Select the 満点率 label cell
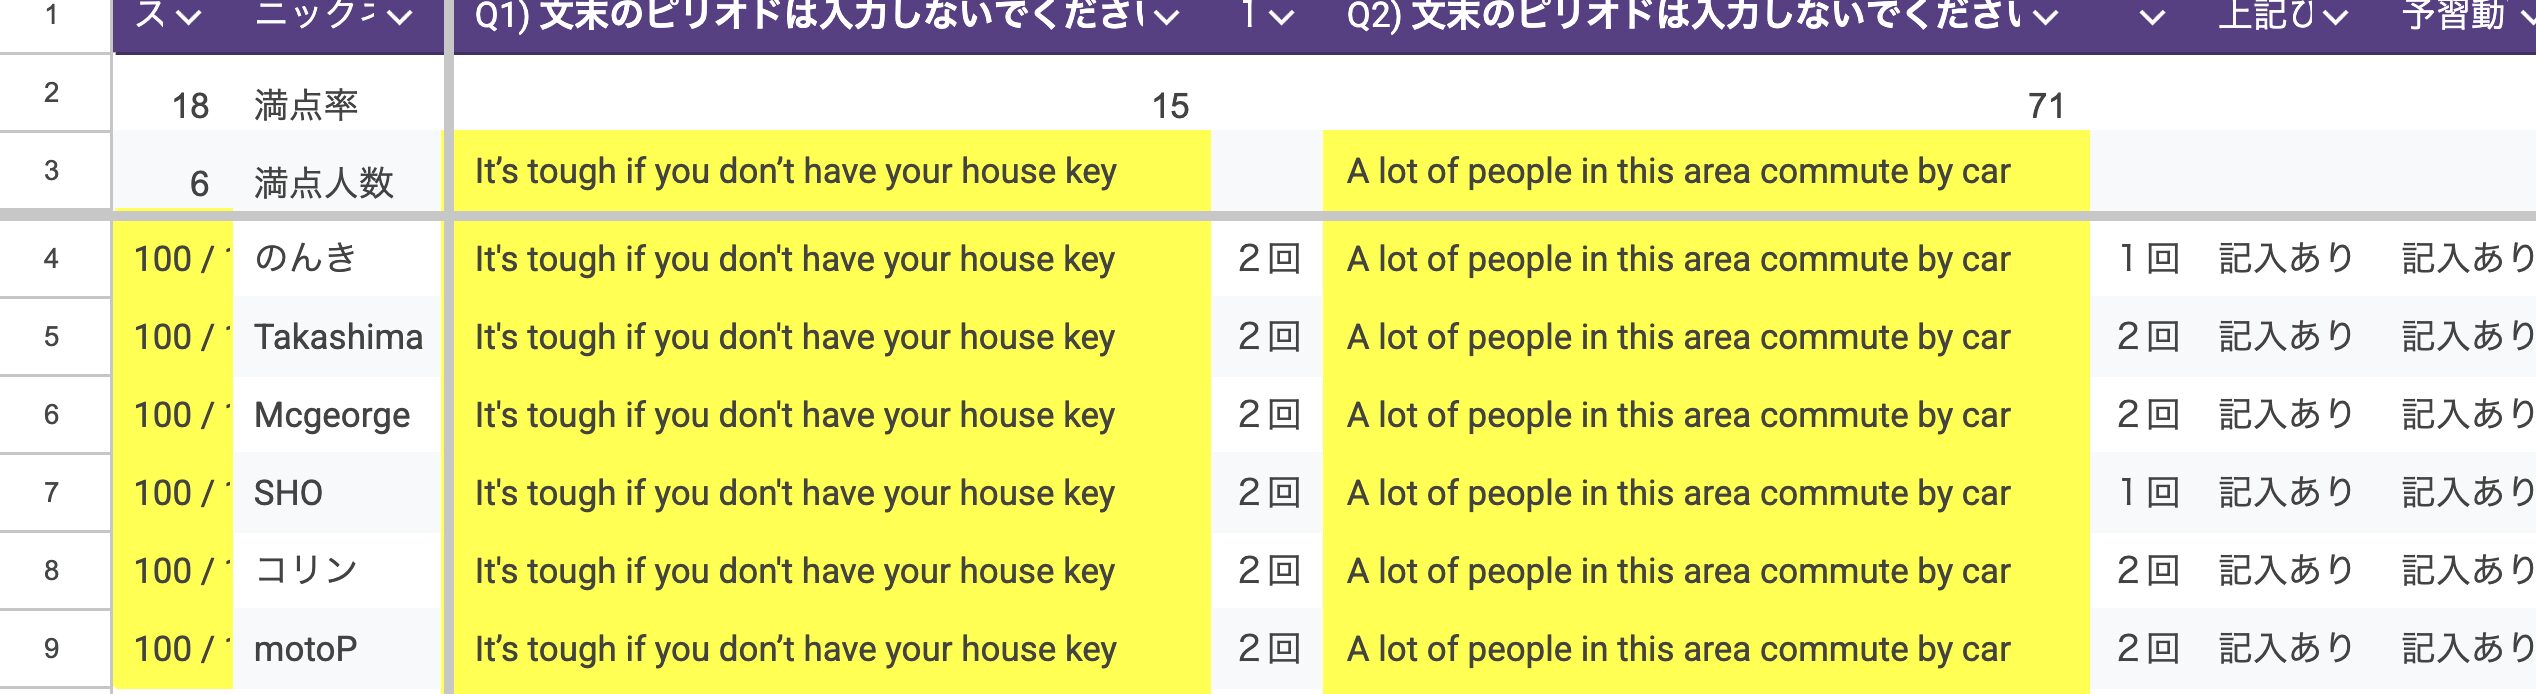Screen dimensions: 2536x694 [x=338, y=105]
